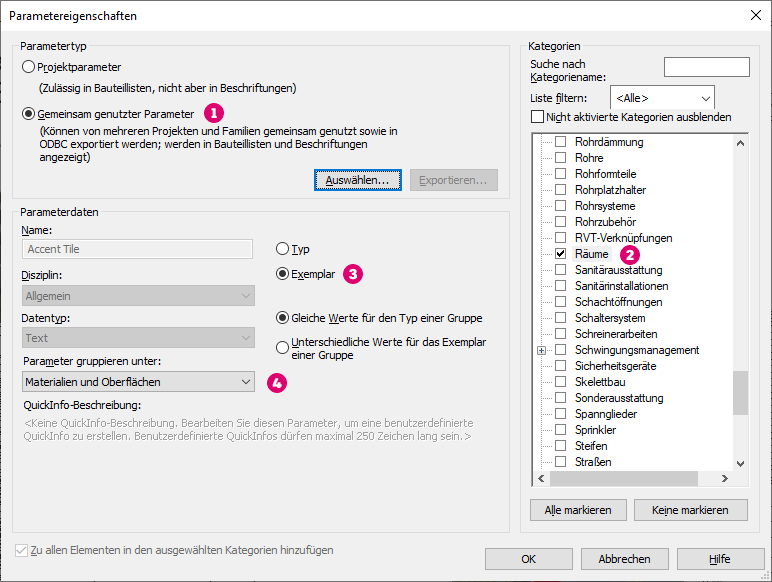Check the Sanitärinstallationen category box
This screenshot has height=582, width=772.
(x=561, y=286)
